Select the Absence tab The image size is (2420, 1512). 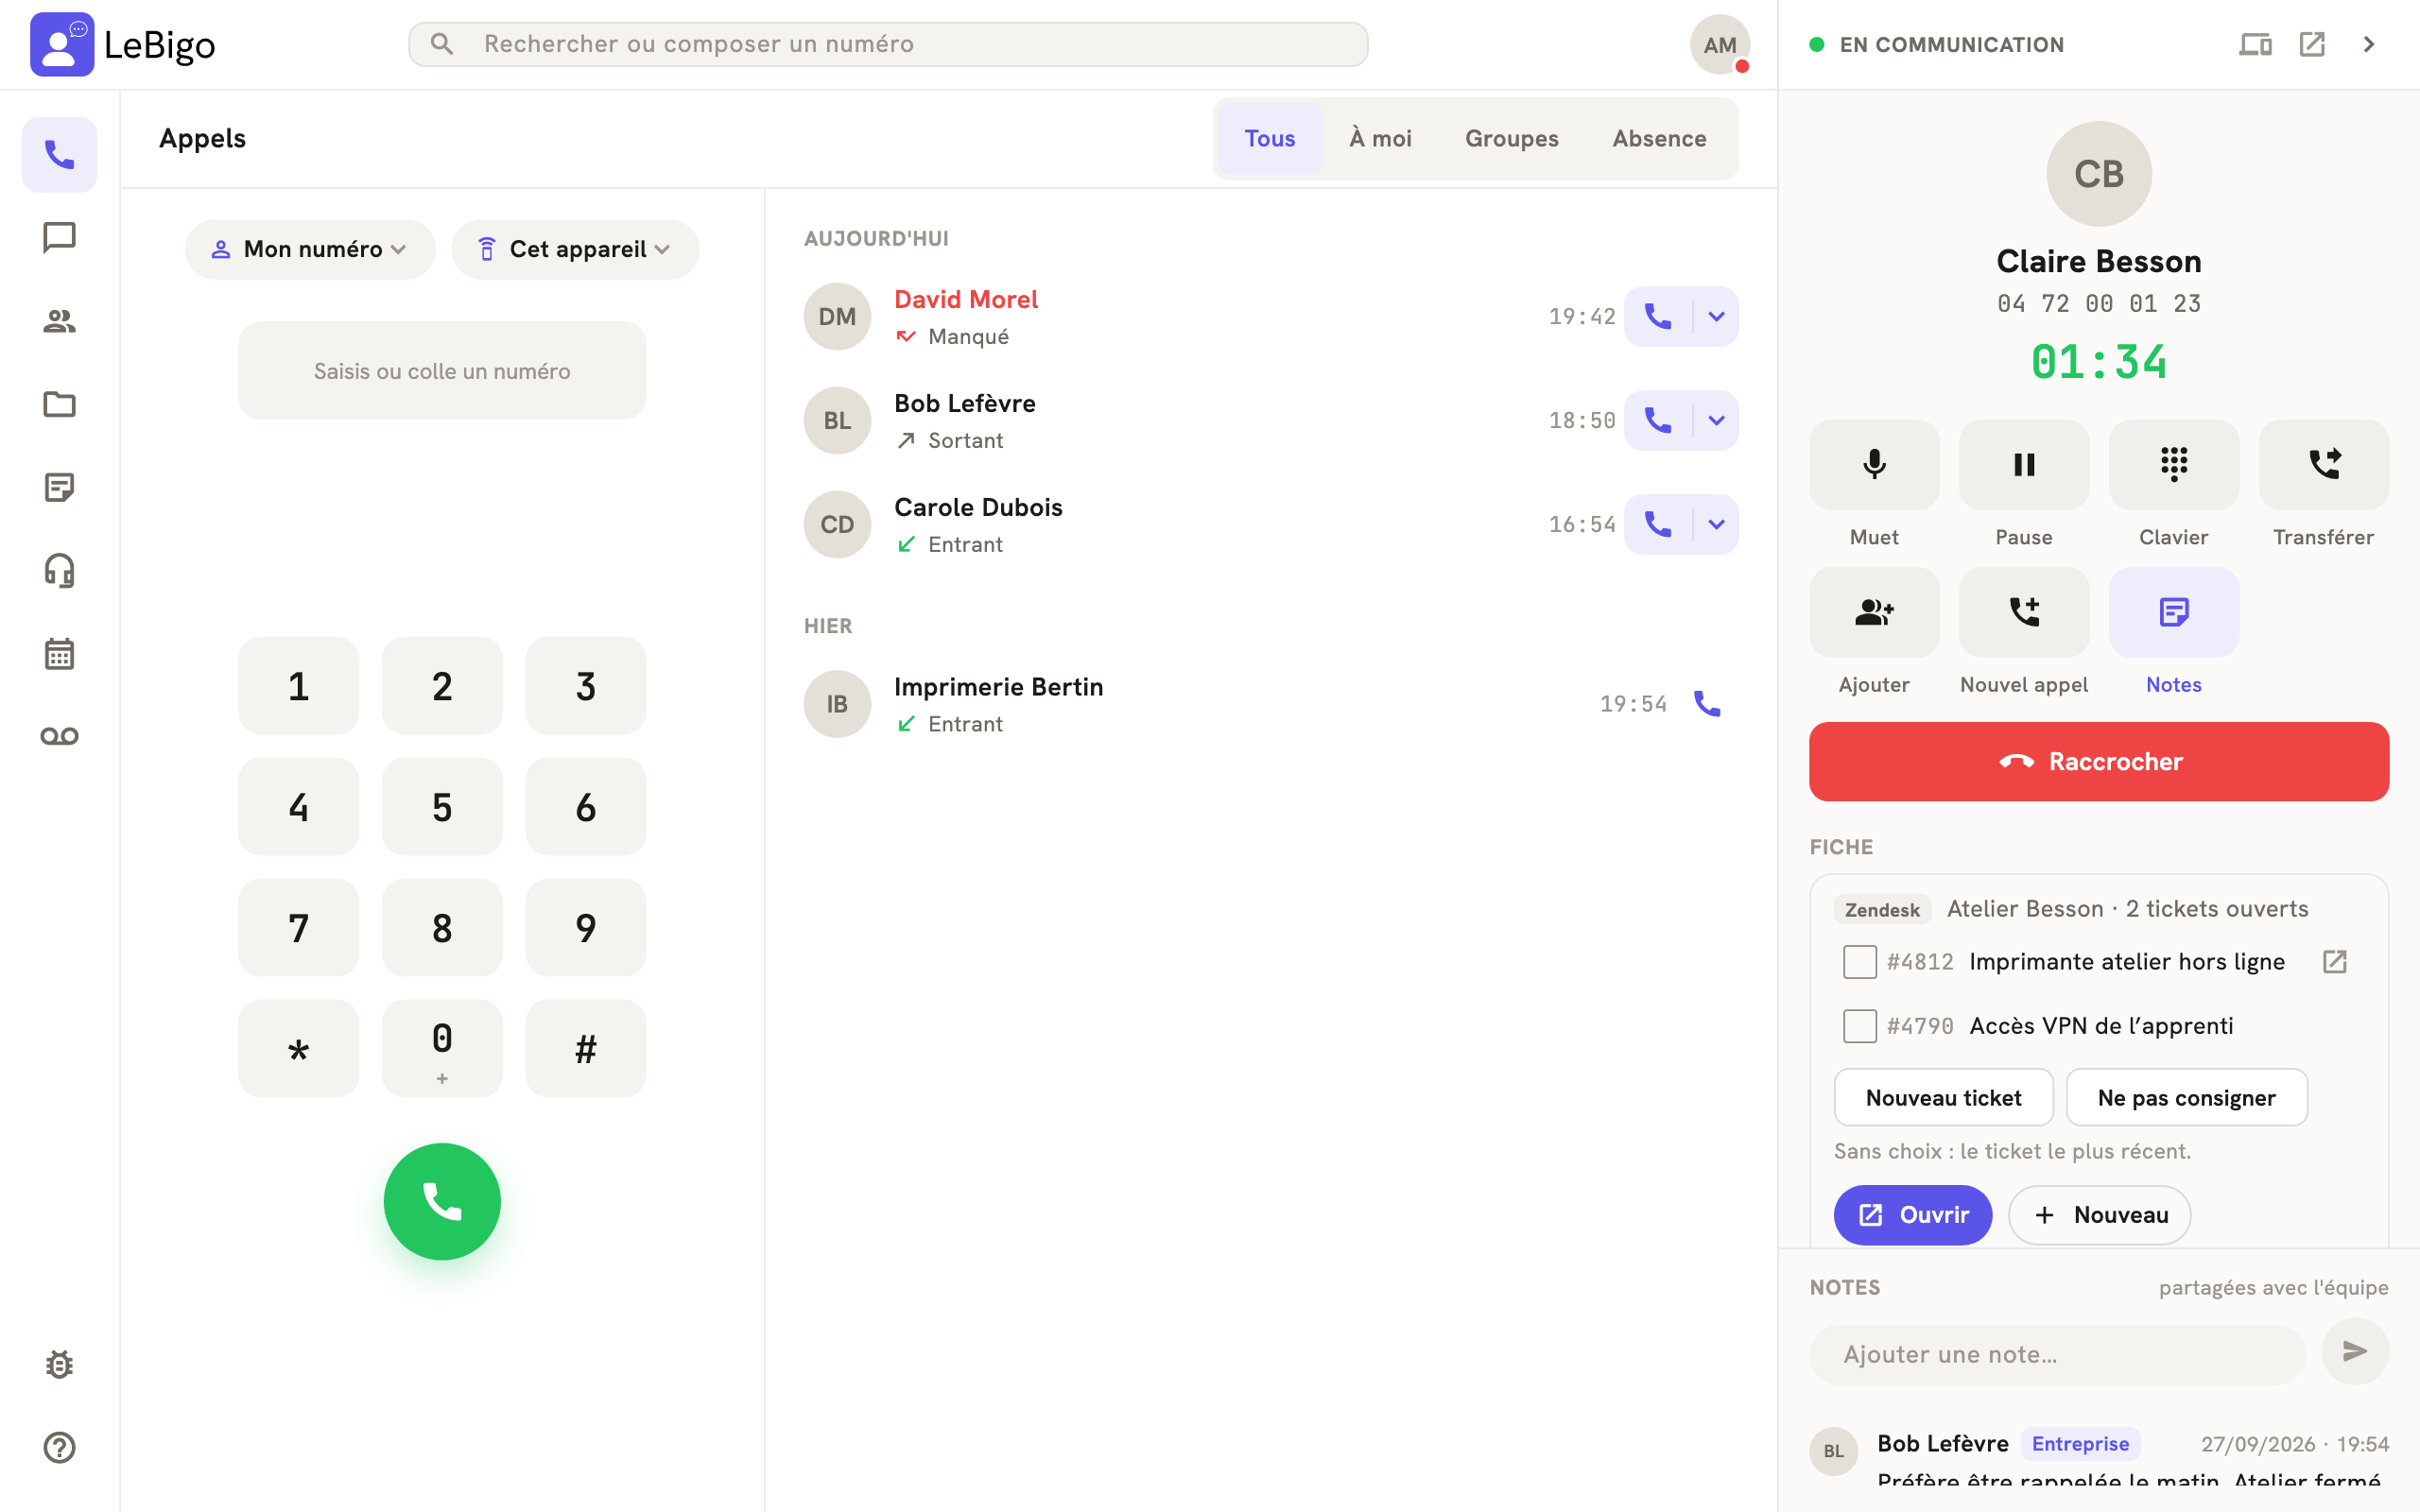(1659, 139)
